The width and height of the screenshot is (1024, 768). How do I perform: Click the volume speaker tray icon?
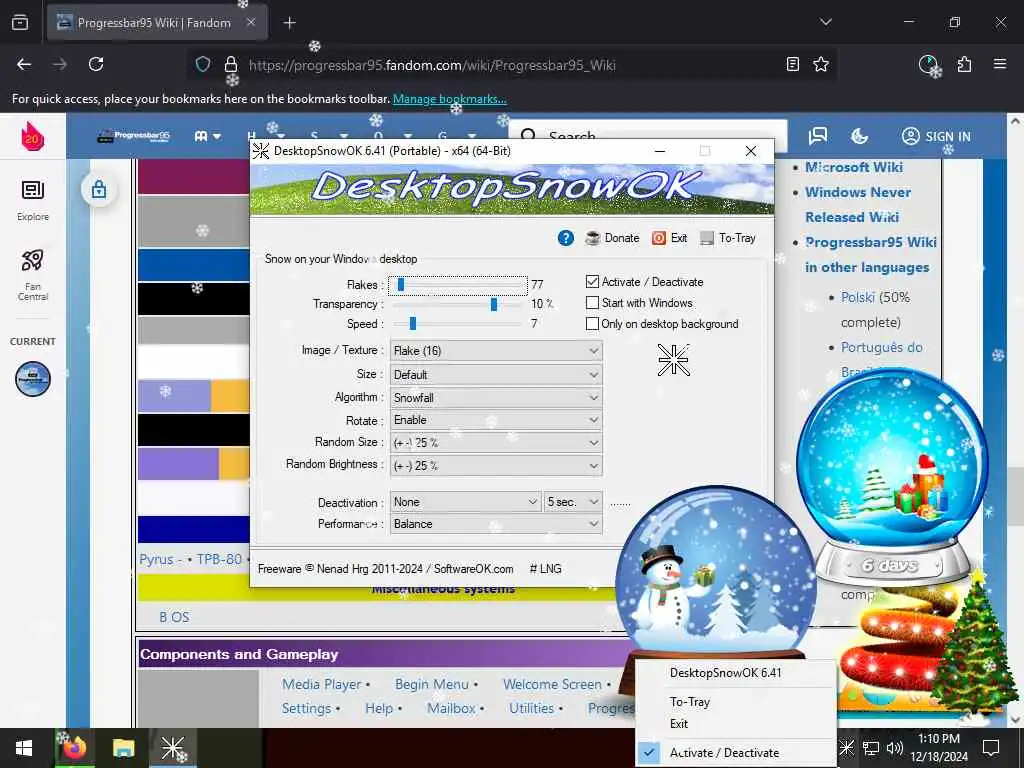895,748
